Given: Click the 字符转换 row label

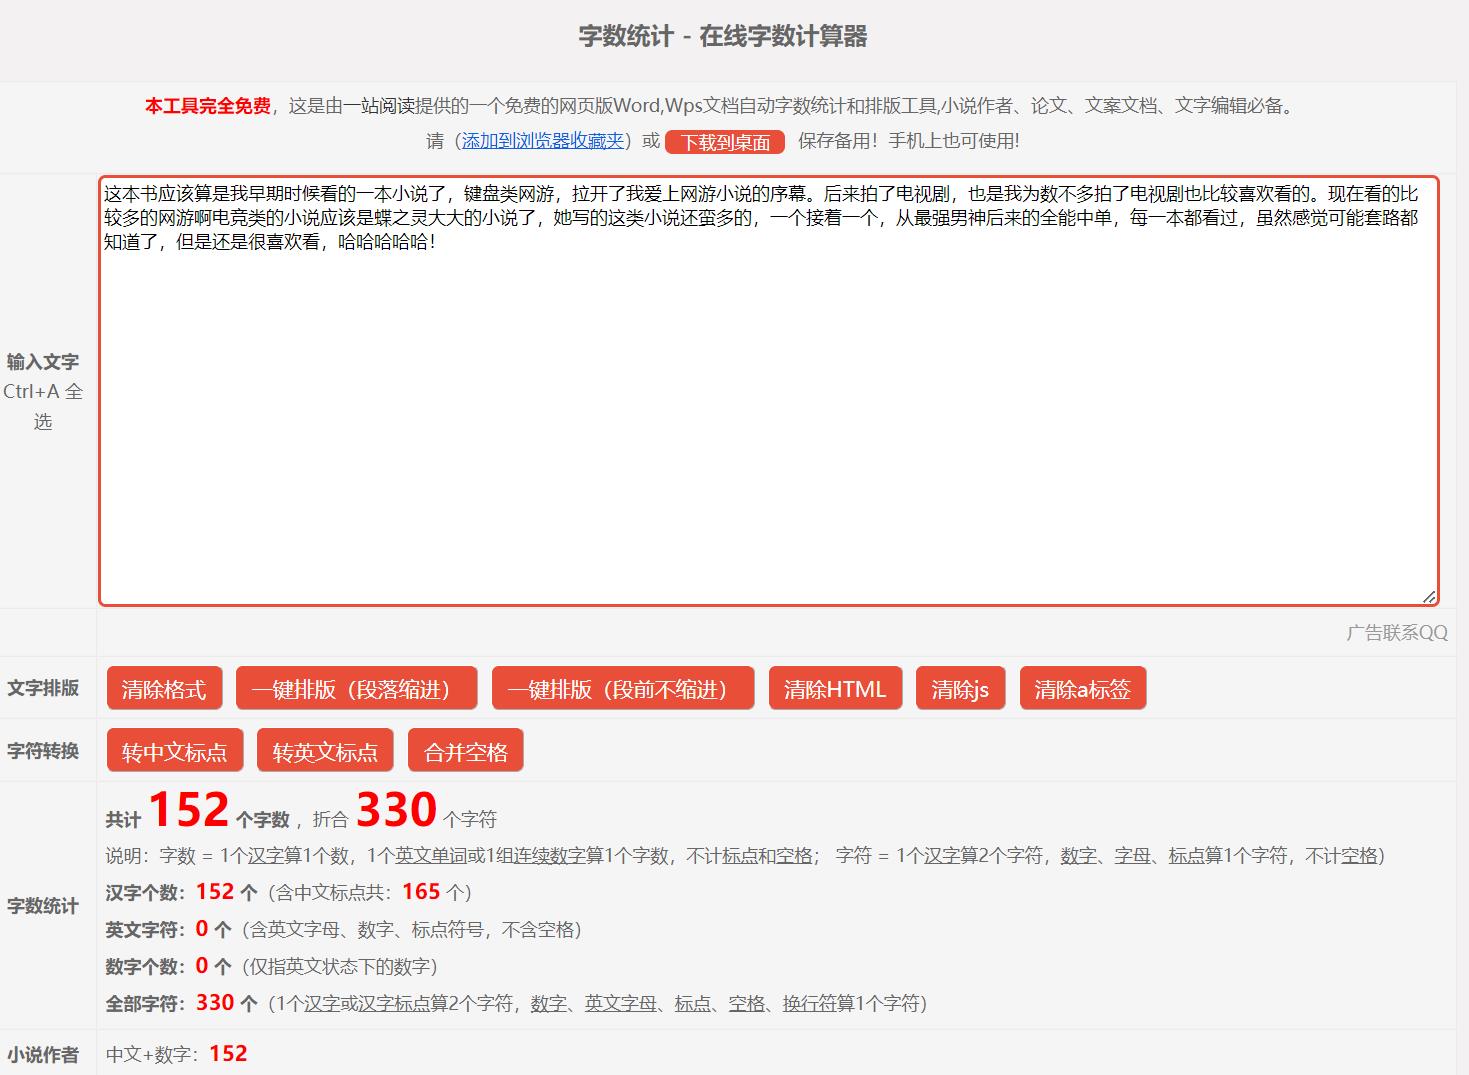Looking at the screenshot, I should pos(42,751).
